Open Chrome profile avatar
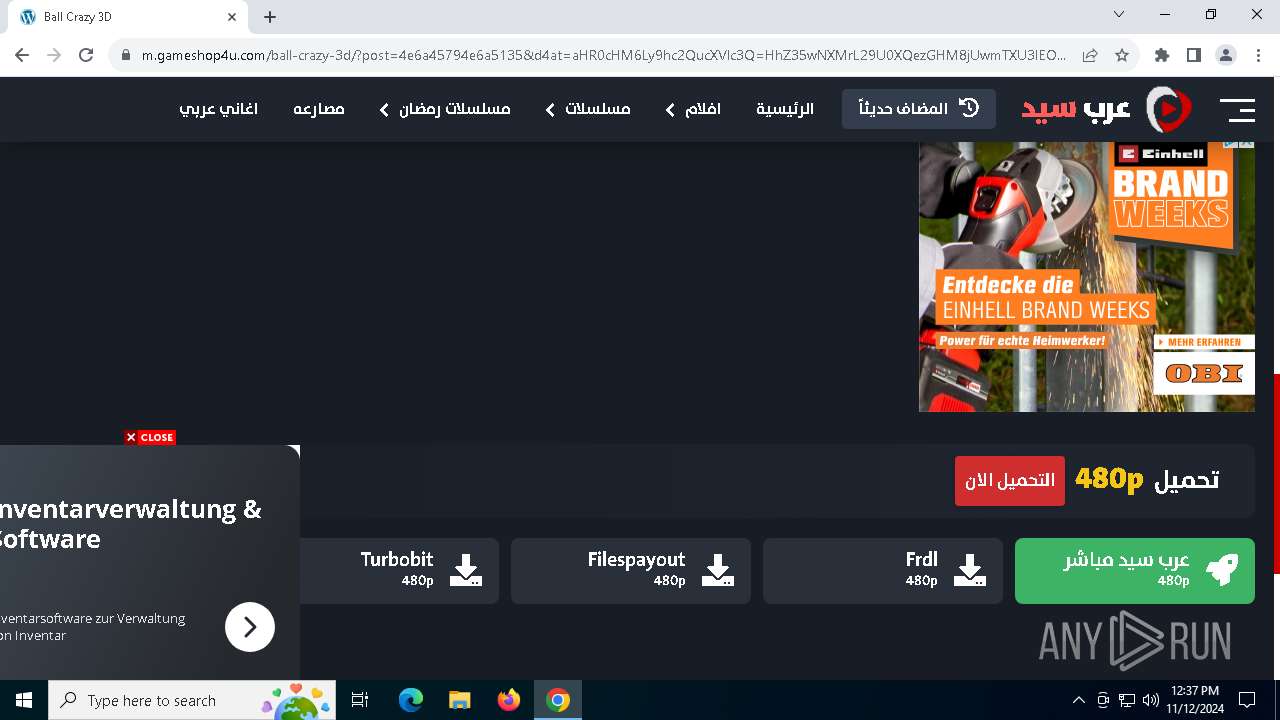The image size is (1280, 720). [x=1226, y=56]
